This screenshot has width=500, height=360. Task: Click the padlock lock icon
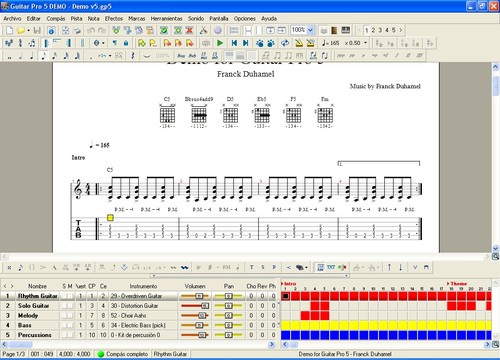126,43
